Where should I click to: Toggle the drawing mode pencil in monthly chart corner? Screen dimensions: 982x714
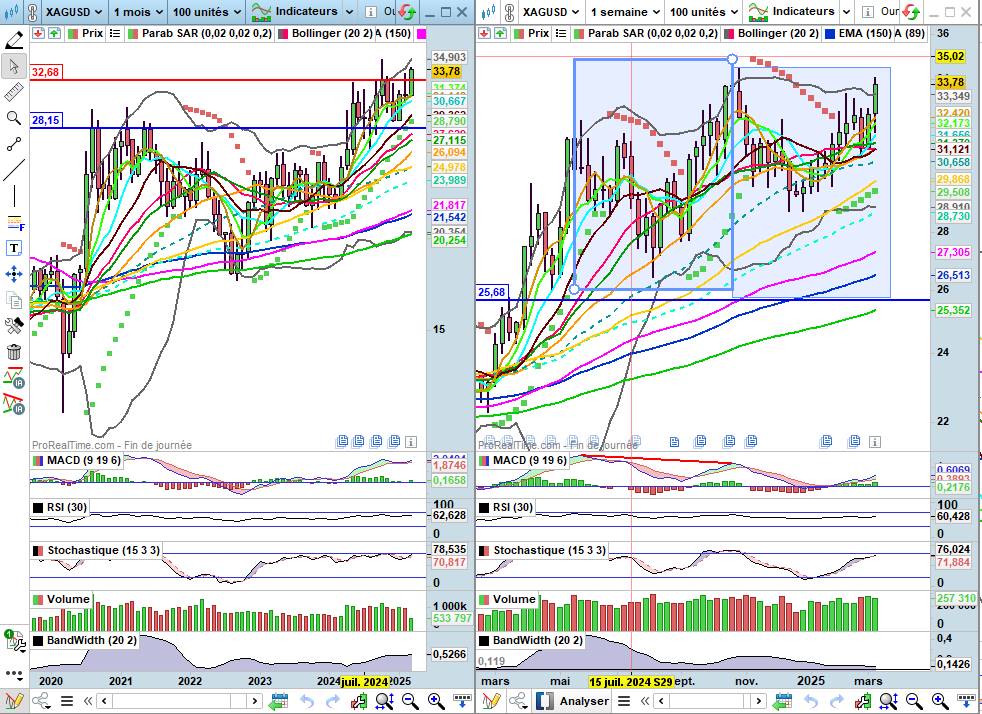coord(15,701)
